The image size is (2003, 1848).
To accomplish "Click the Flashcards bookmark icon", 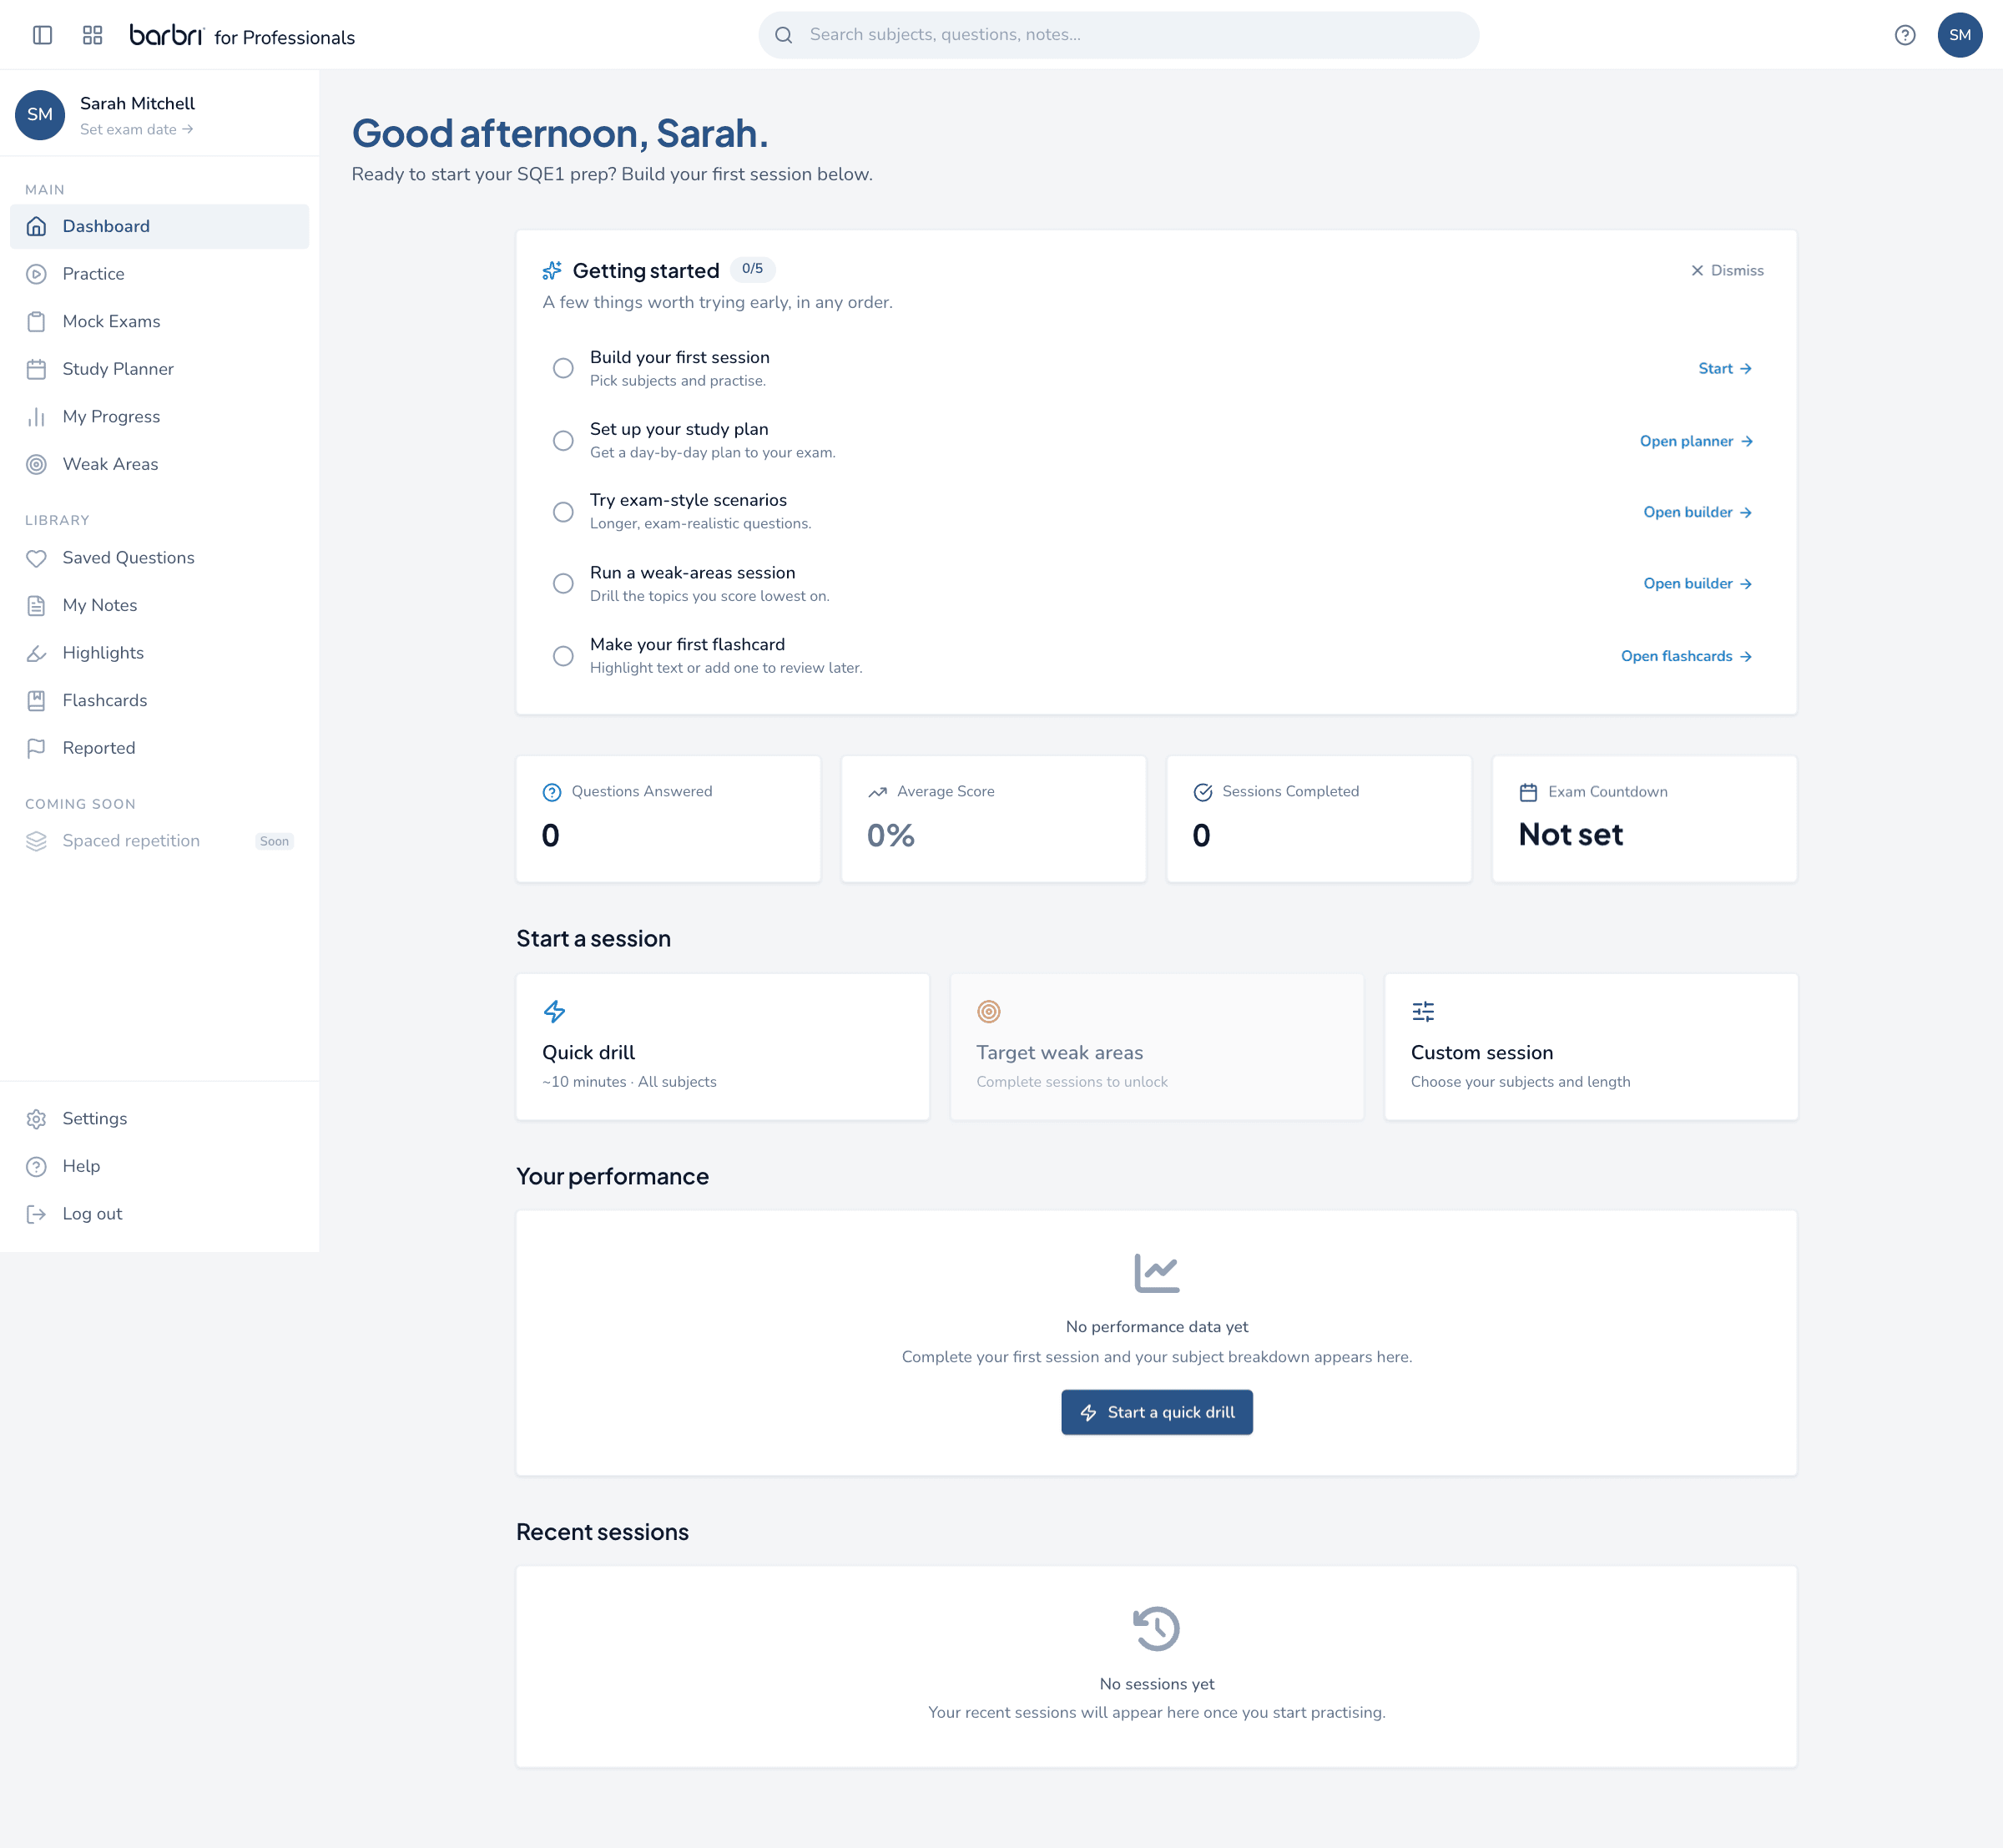I will click(x=37, y=700).
